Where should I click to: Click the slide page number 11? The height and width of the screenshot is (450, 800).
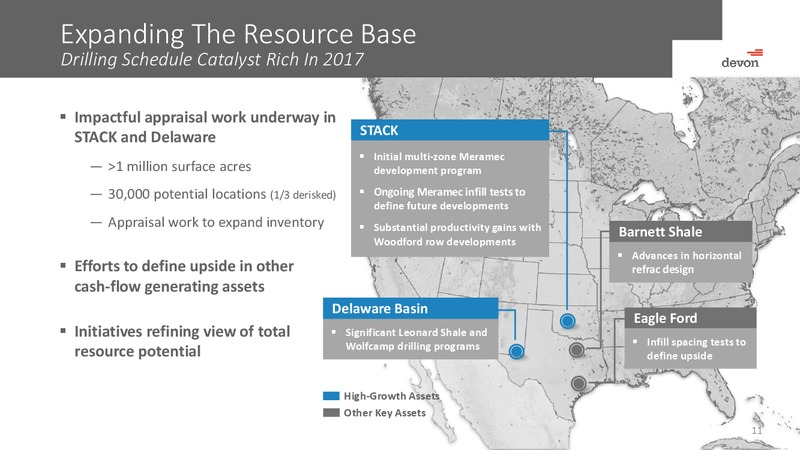(757, 431)
